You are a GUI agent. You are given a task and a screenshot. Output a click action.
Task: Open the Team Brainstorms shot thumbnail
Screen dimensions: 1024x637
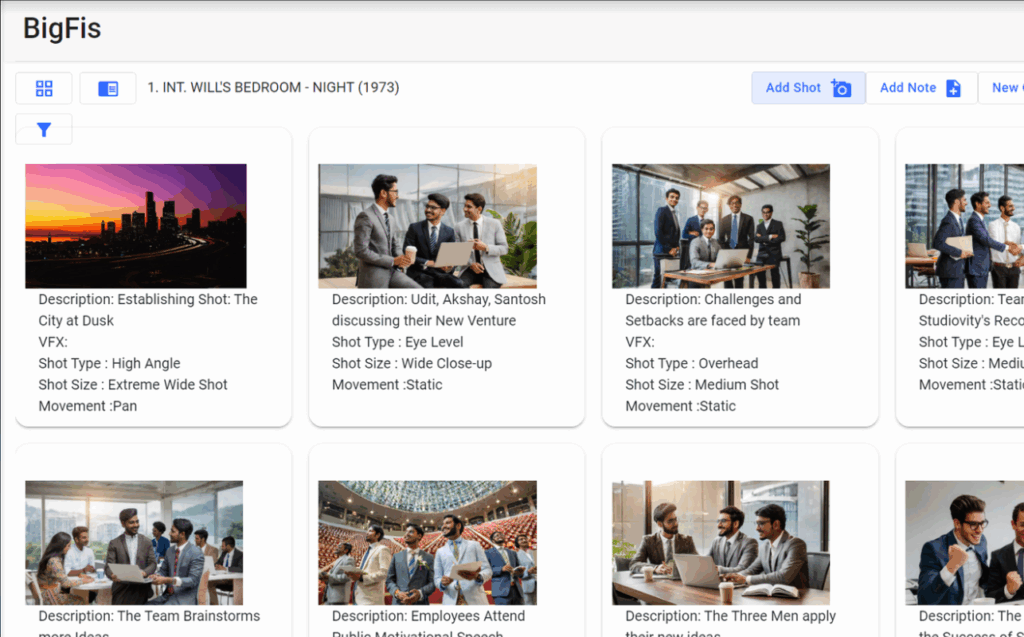tap(134, 543)
